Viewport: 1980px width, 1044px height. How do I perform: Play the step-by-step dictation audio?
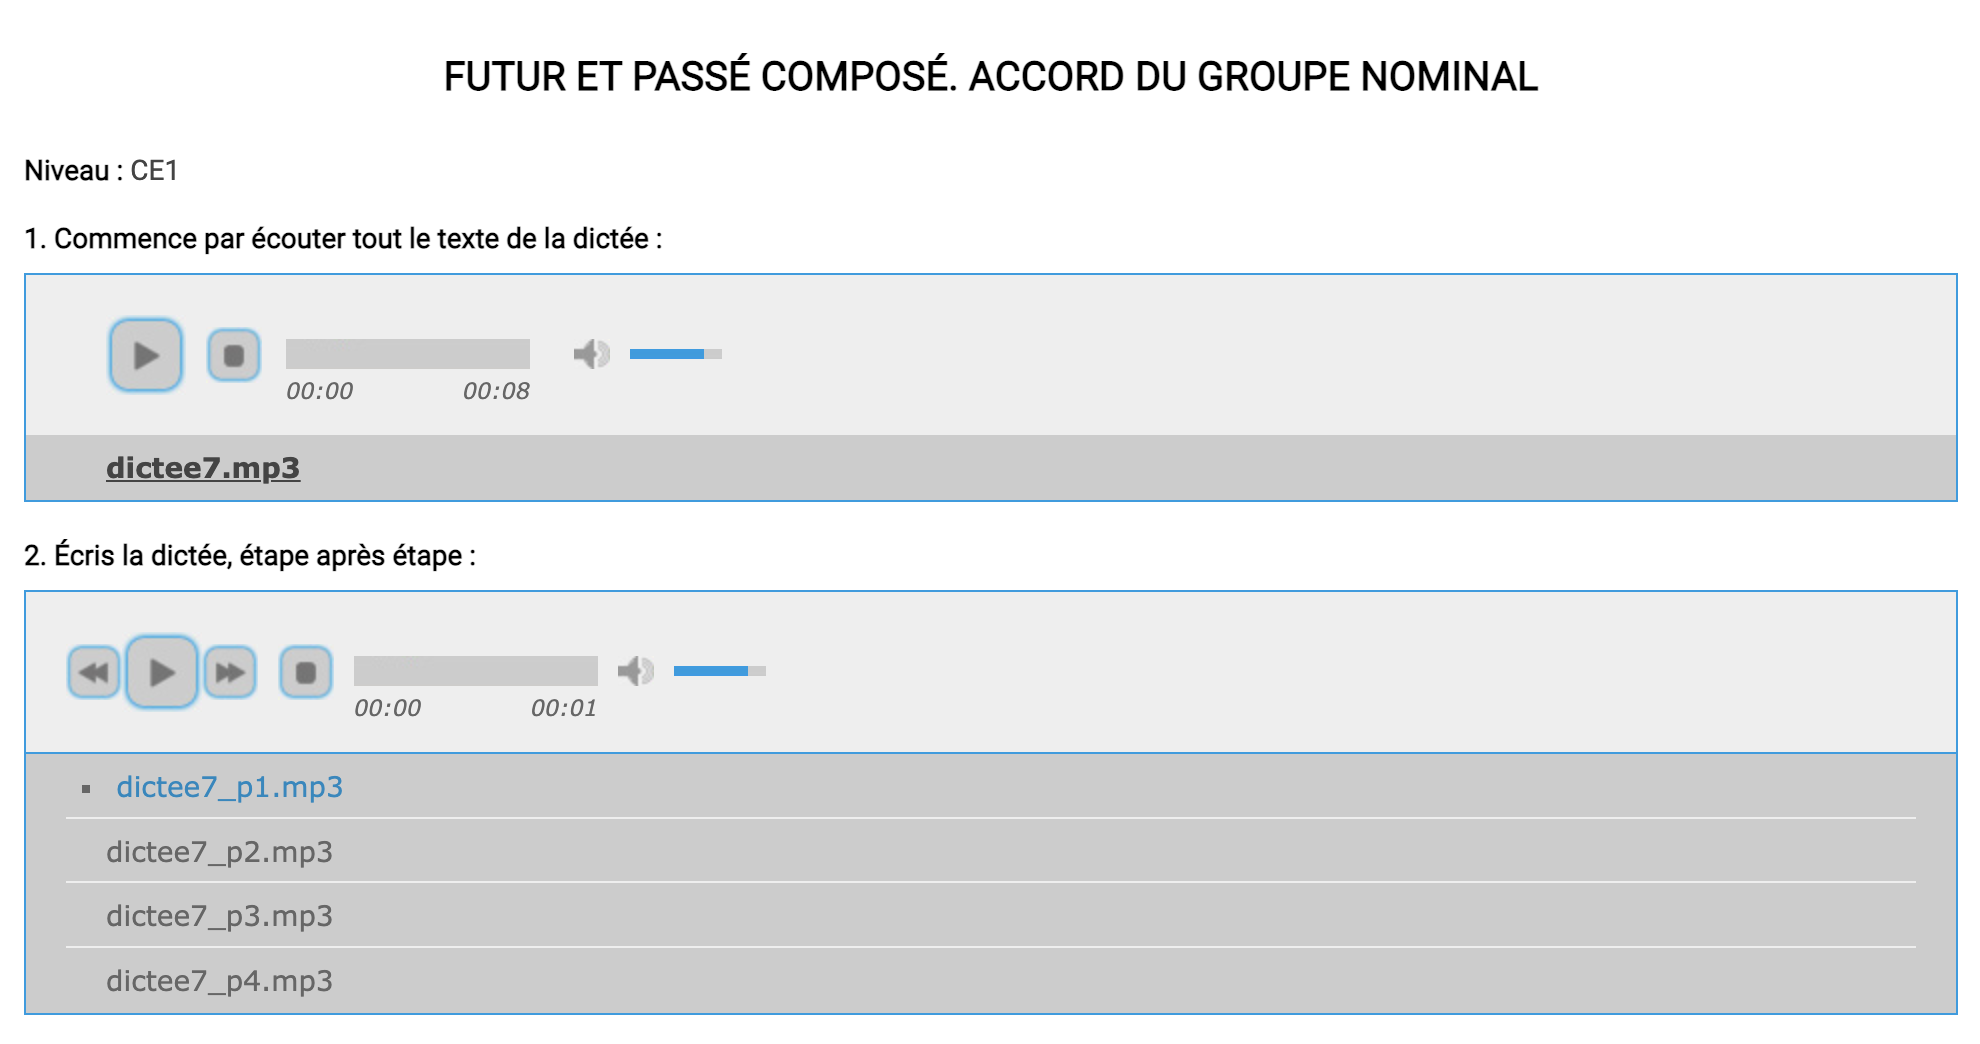pos(162,672)
